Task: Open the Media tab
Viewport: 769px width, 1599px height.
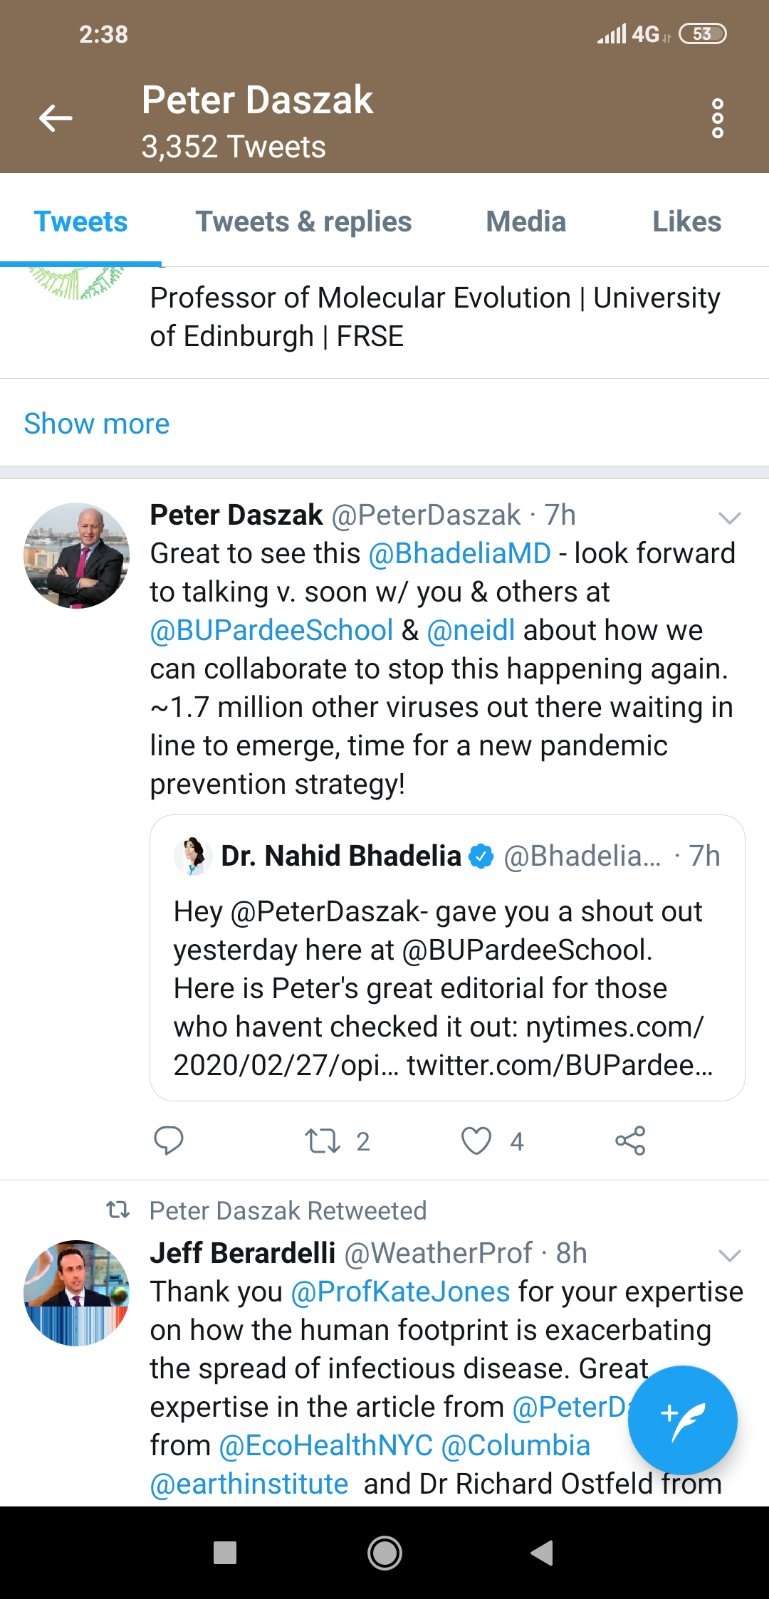Action: [x=526, y=222]
